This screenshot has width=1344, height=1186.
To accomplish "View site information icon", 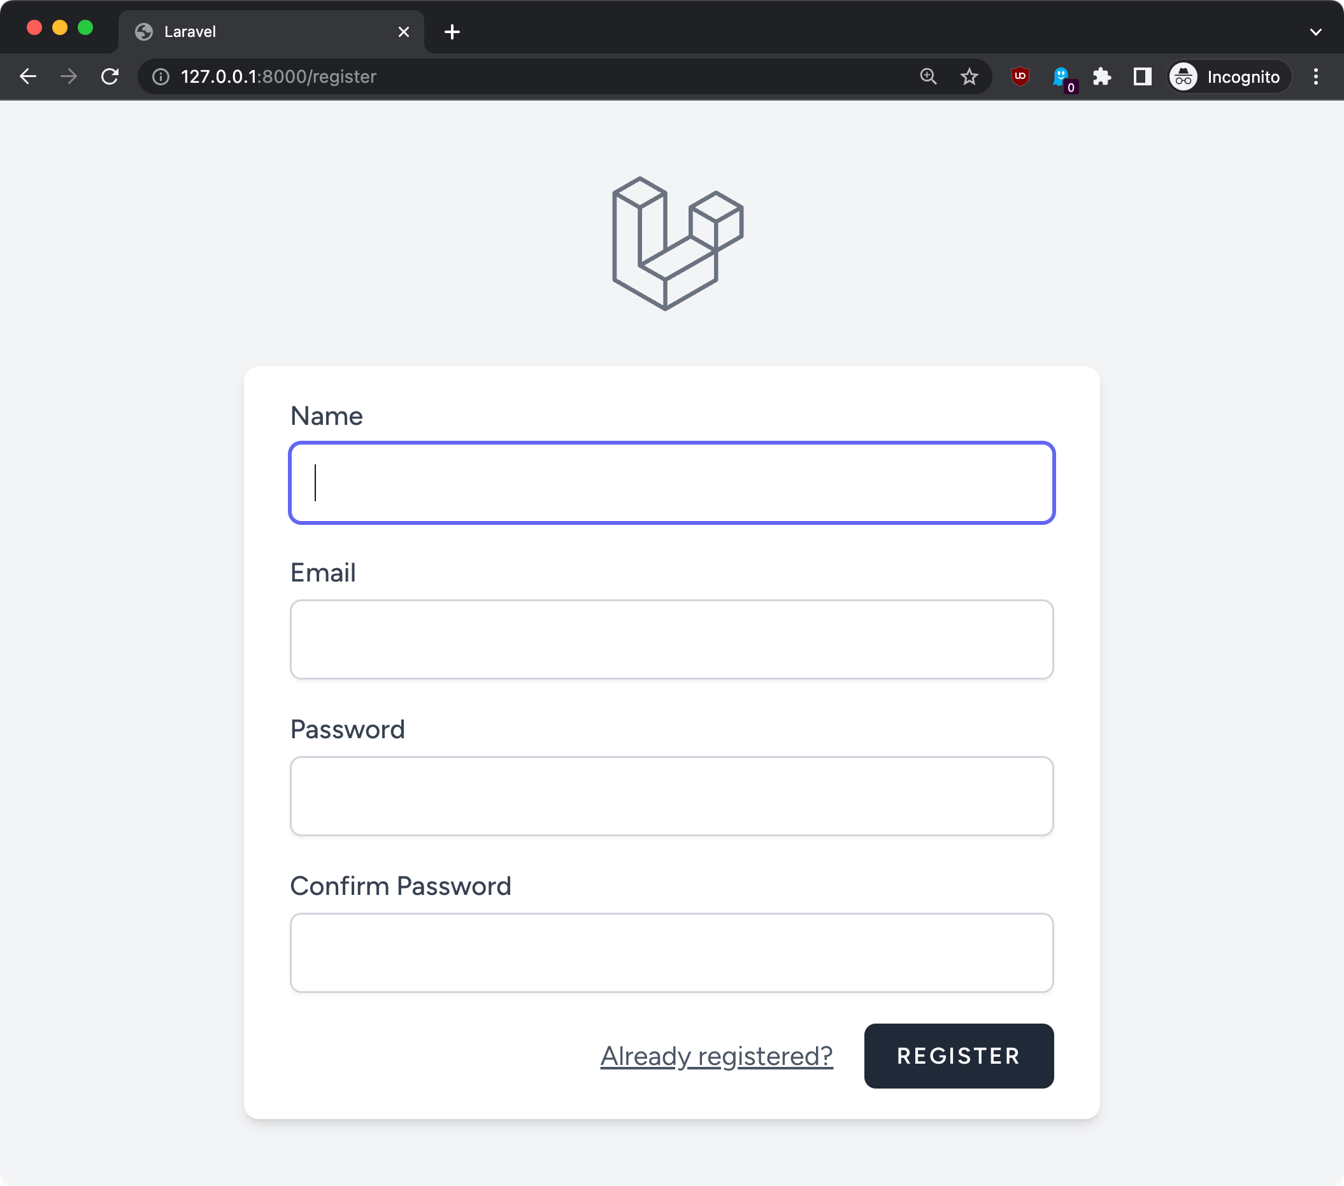I will [x=160, y=77].
